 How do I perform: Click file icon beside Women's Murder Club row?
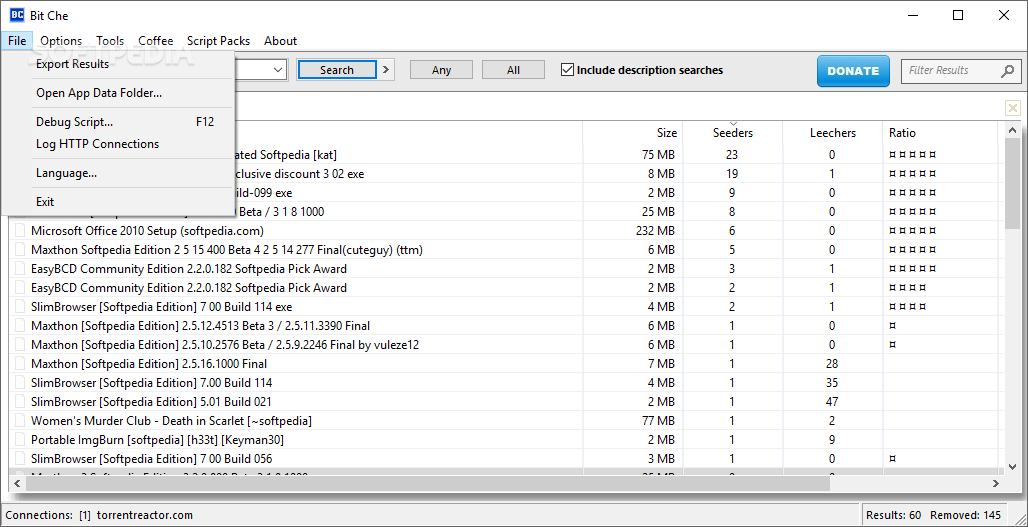tap(20, 421)
